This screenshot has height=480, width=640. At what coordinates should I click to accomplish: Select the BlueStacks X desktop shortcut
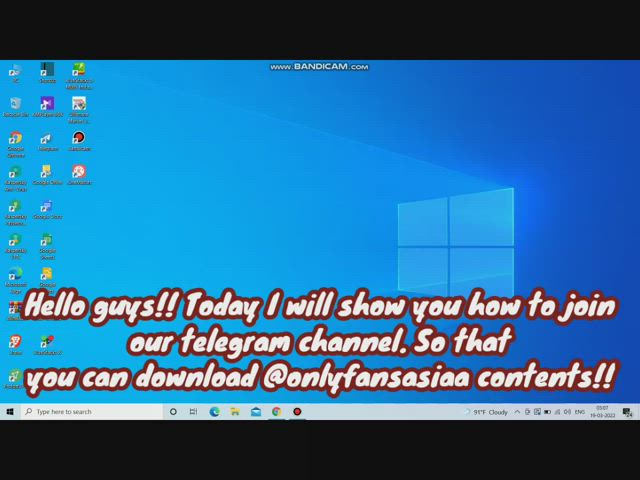[47, 345]
